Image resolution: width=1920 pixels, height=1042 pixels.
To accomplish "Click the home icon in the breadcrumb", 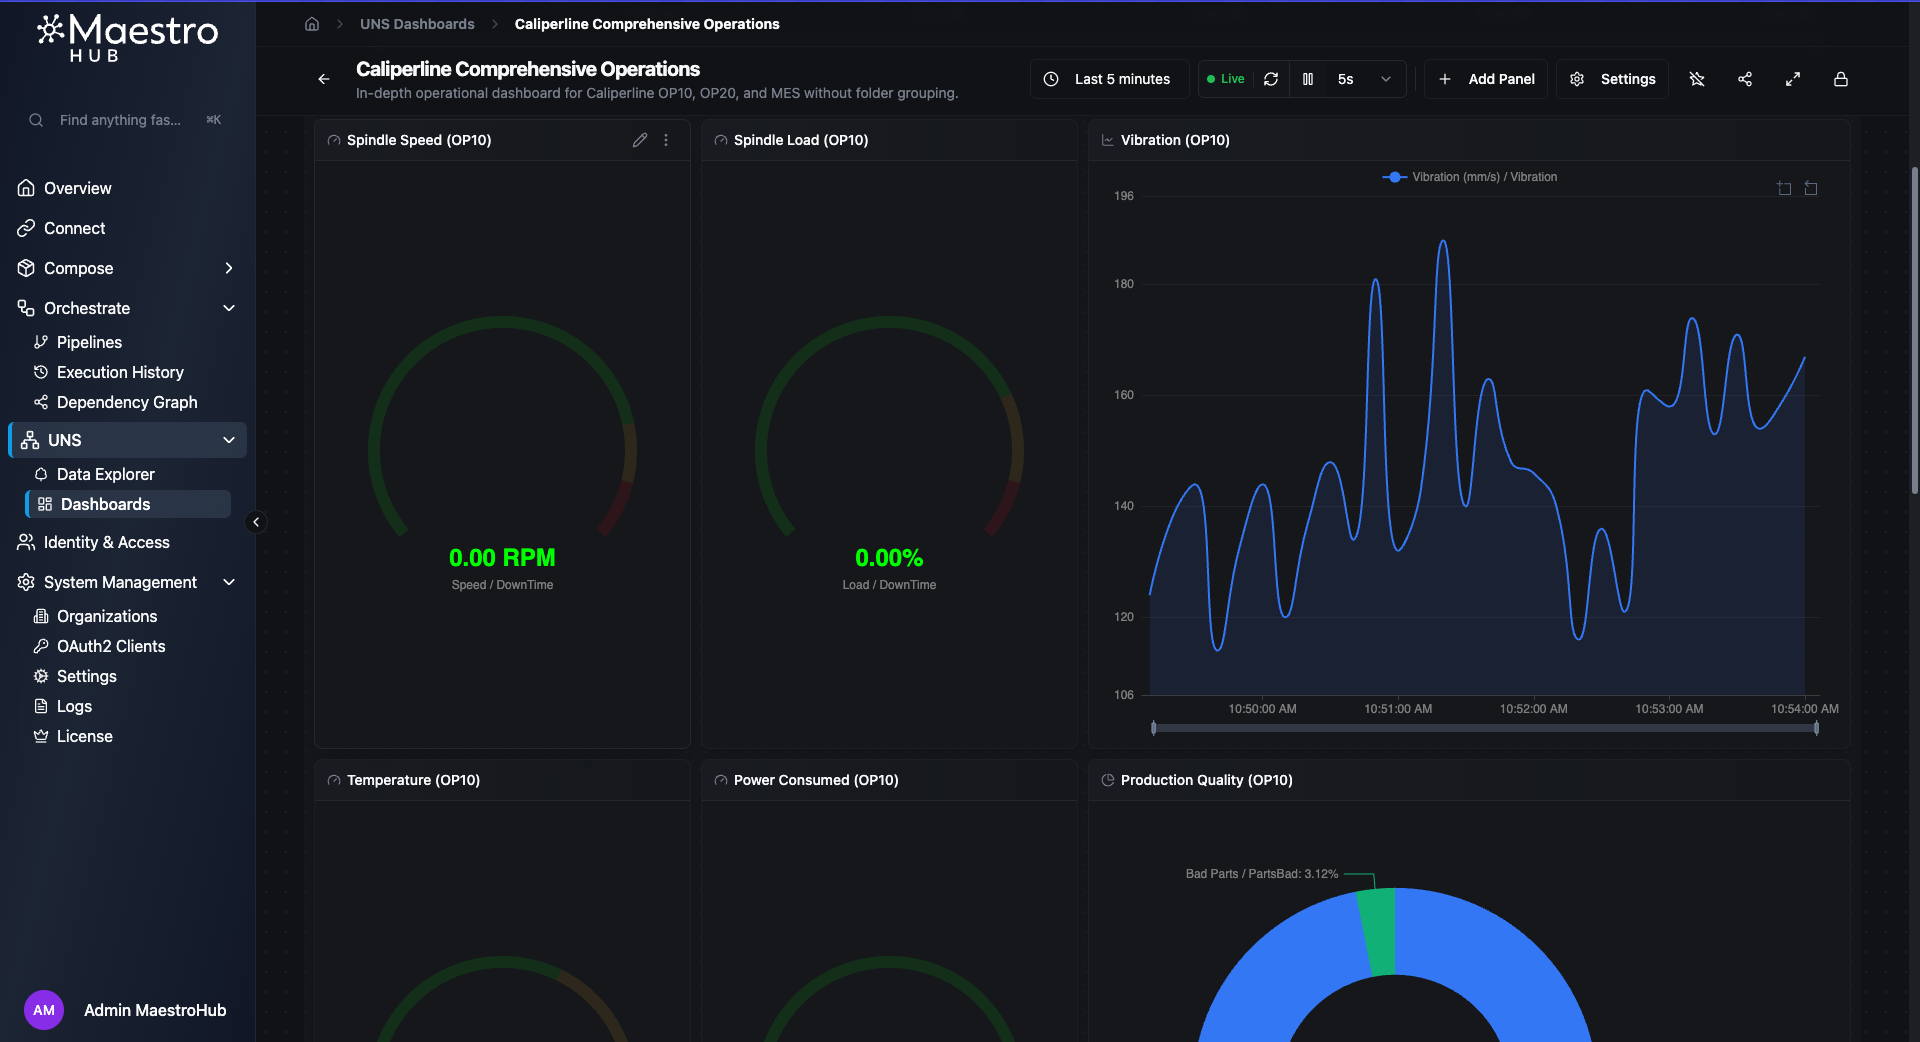I will [x=312, y=24].
